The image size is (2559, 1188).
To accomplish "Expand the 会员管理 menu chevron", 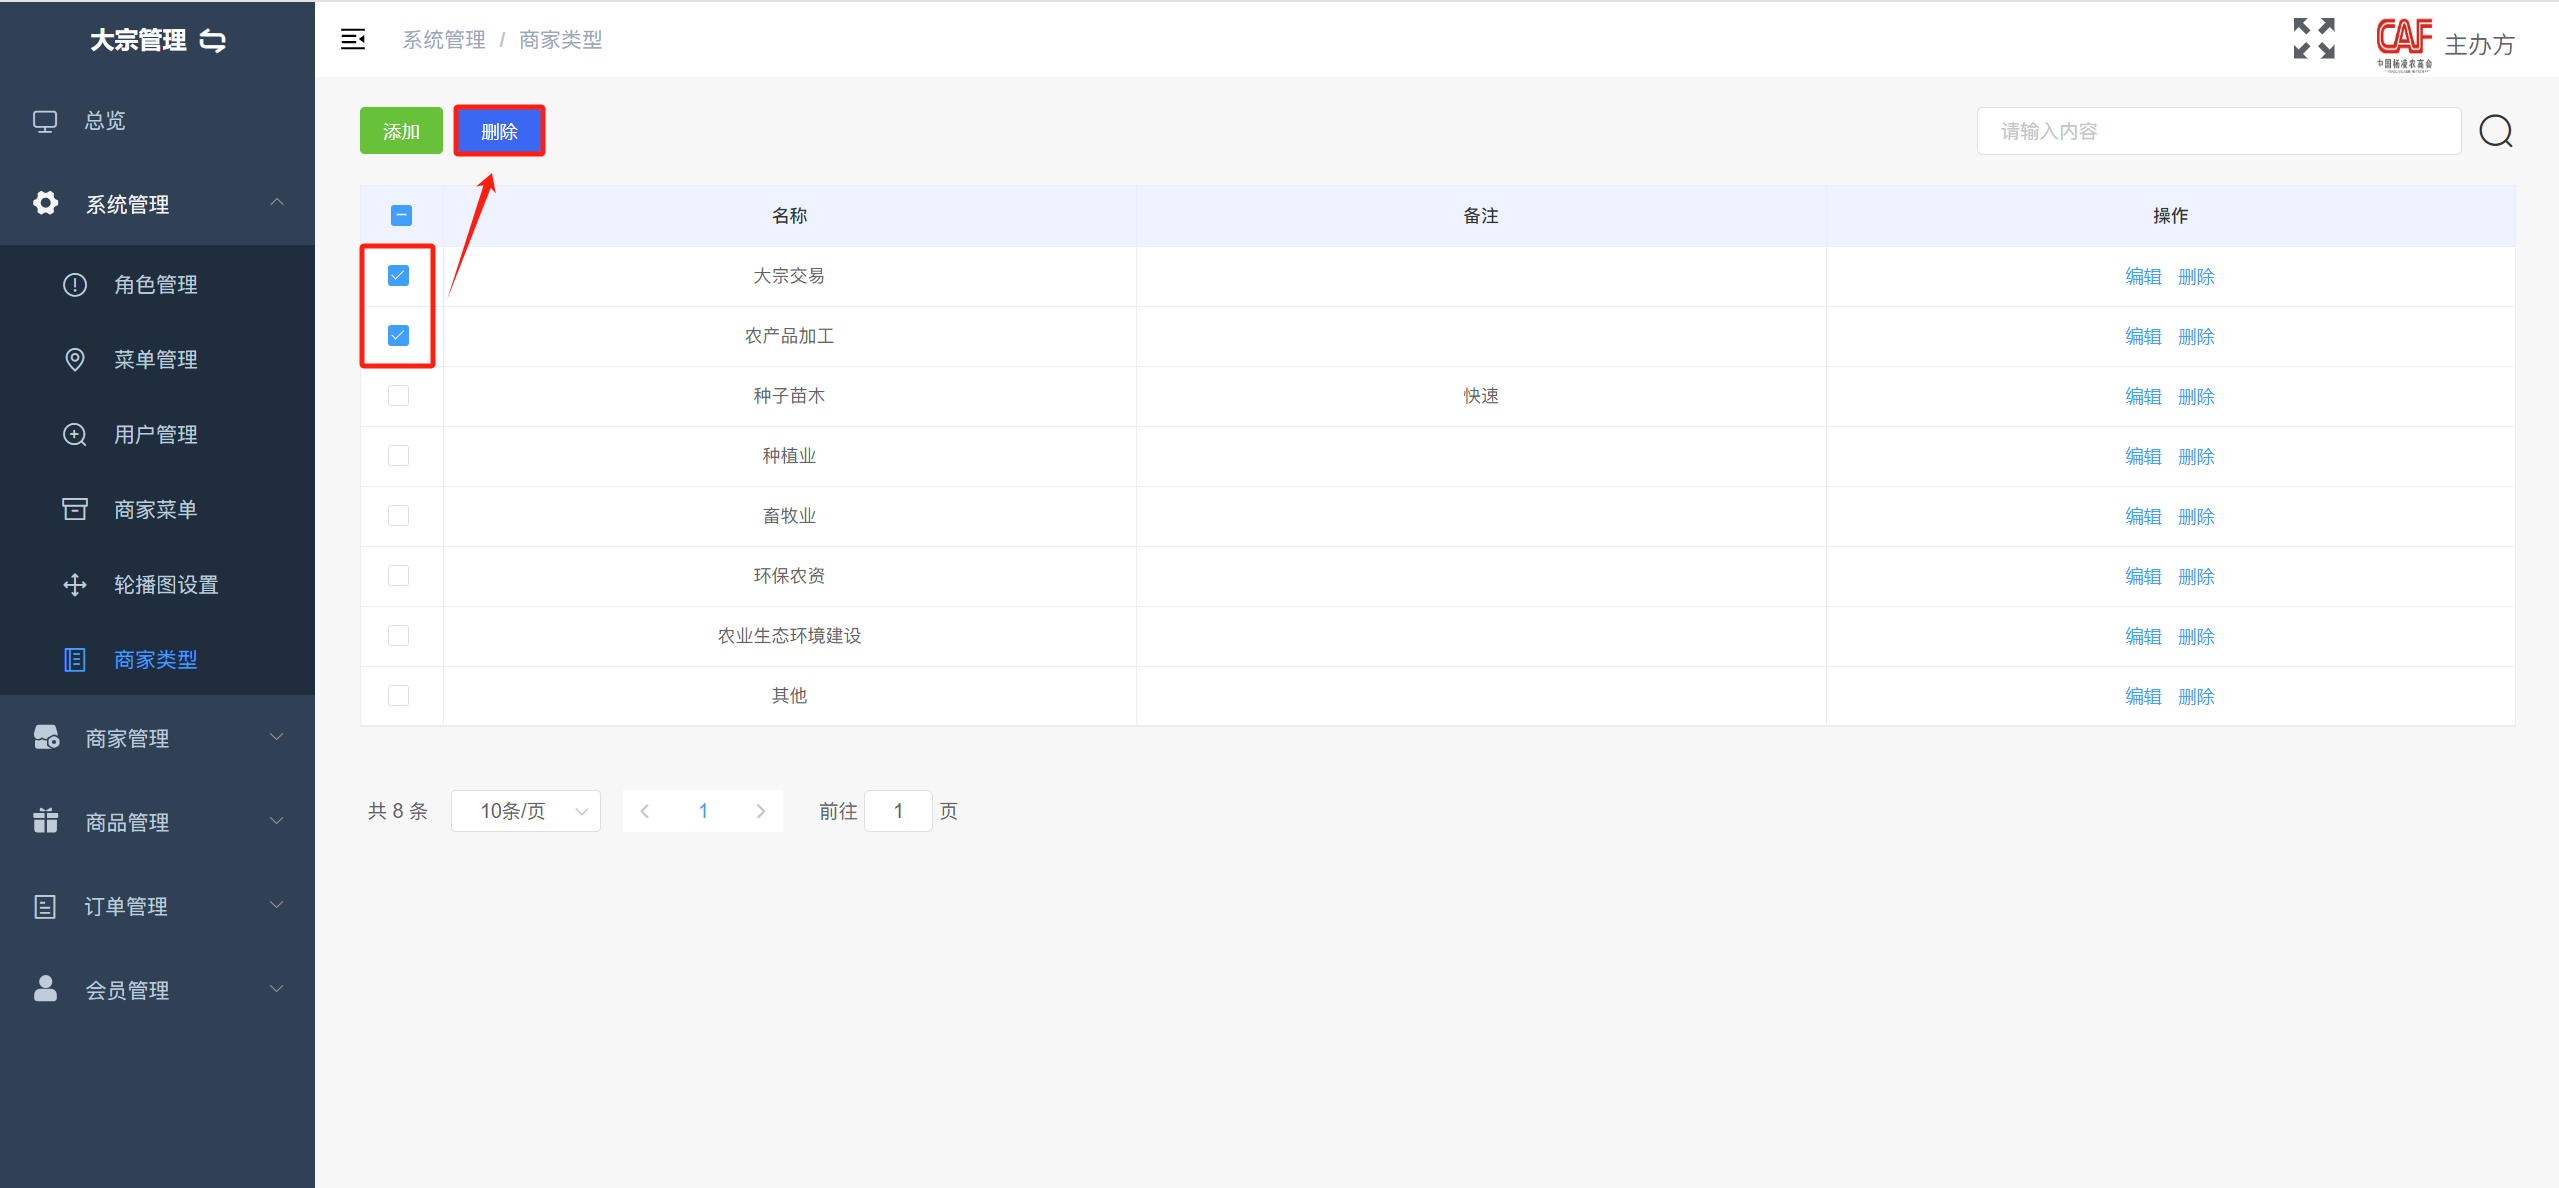I will pos(277,989).
